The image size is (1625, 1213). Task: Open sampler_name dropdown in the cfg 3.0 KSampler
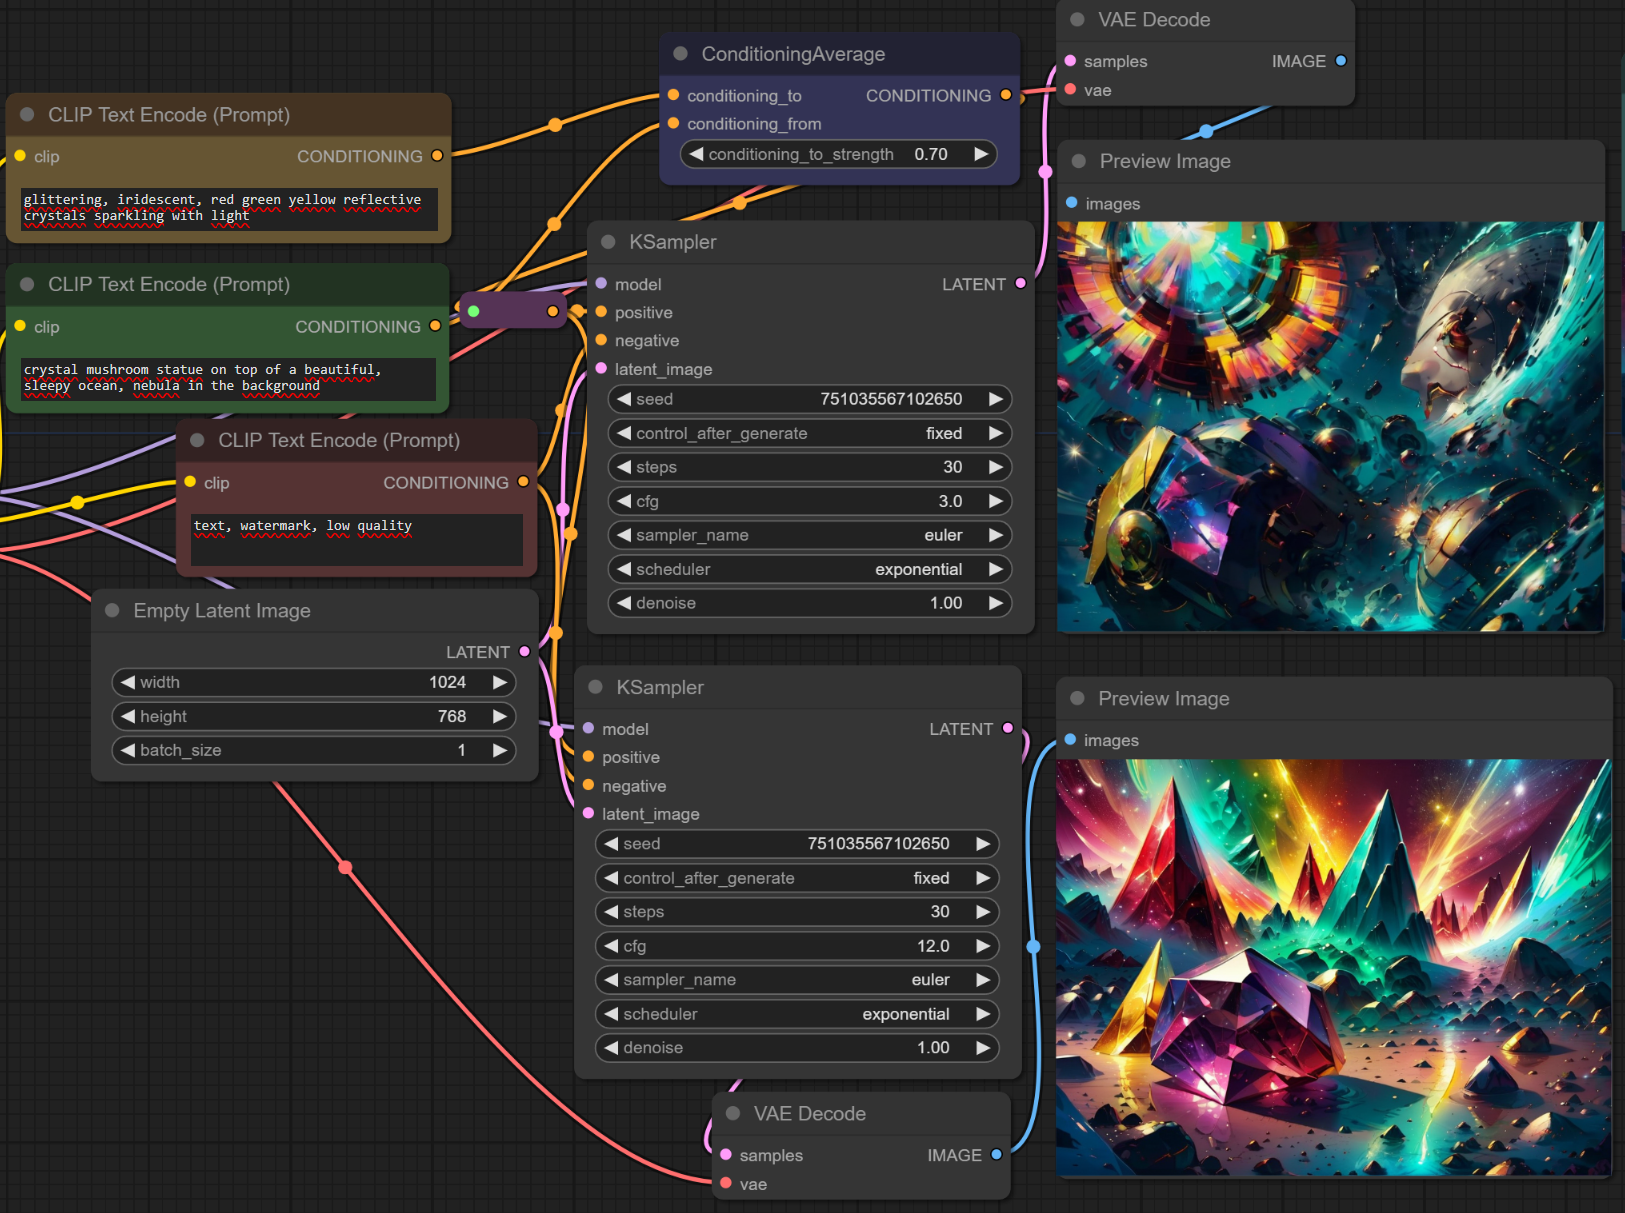tap(810, 535)
